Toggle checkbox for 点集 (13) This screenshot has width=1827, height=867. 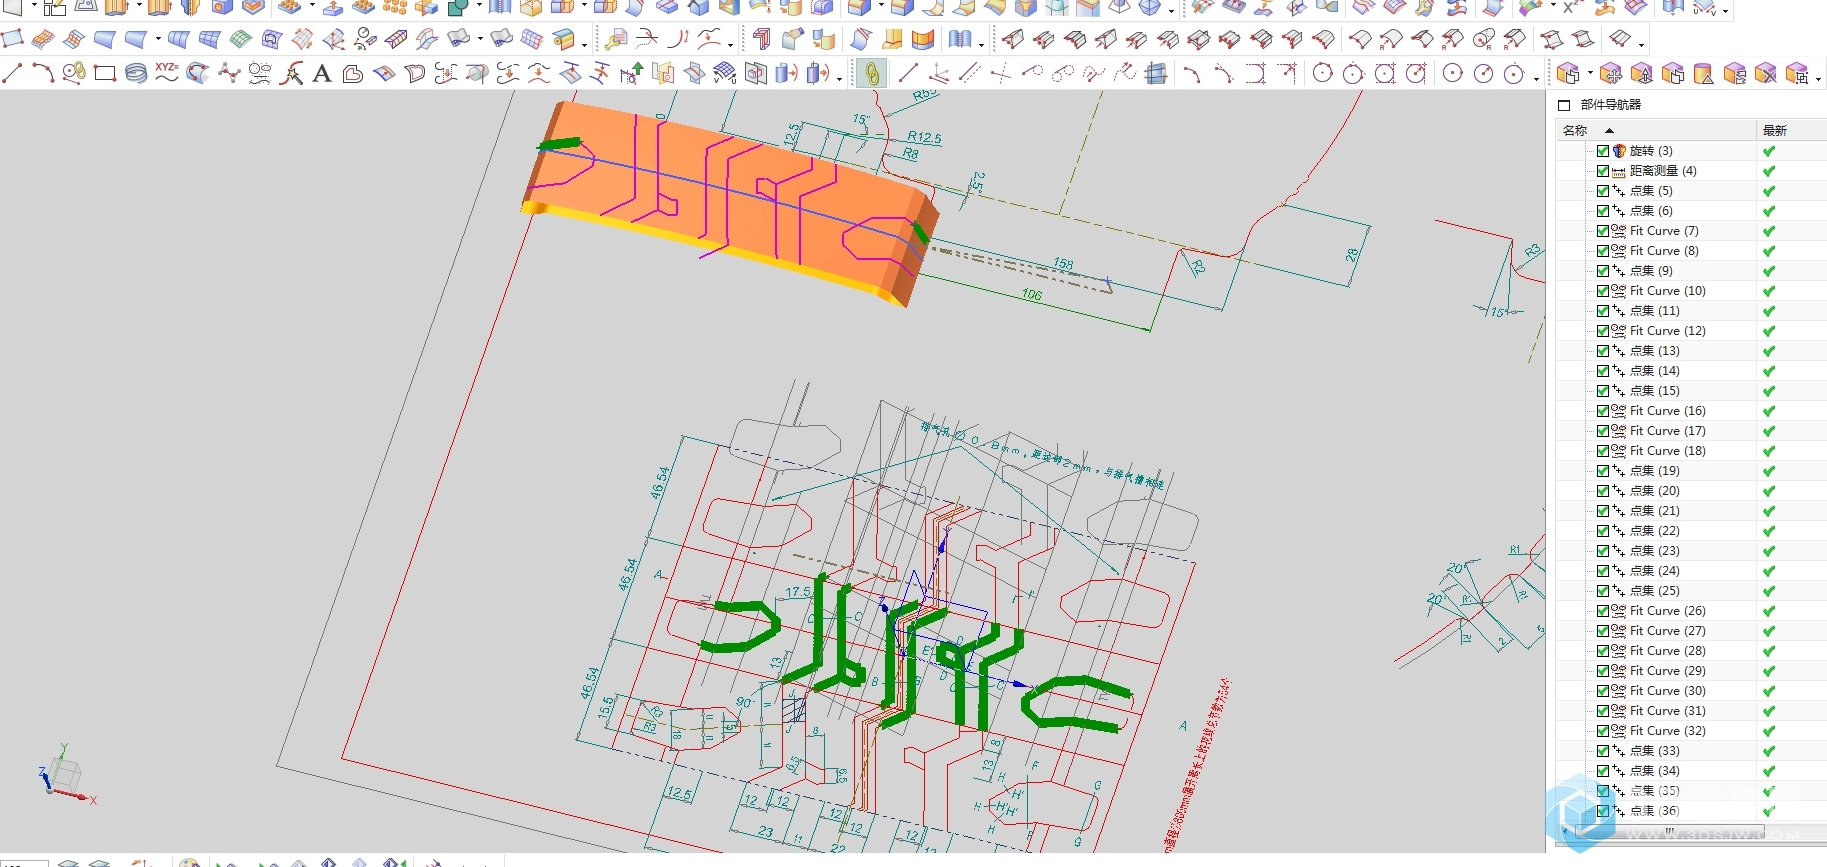[1603, 351]
